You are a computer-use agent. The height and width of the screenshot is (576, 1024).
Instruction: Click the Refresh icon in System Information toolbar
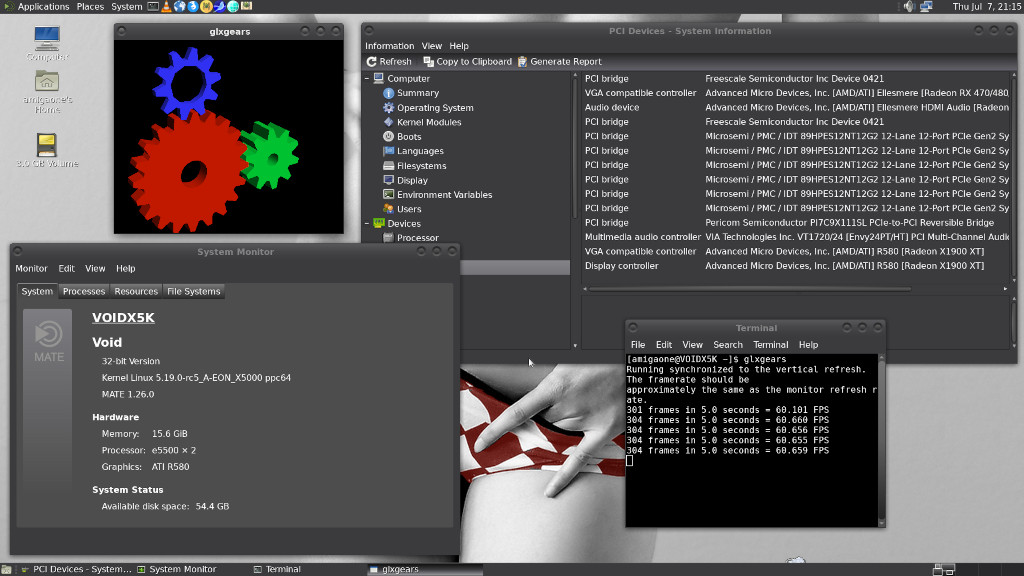tap(372, 61)
